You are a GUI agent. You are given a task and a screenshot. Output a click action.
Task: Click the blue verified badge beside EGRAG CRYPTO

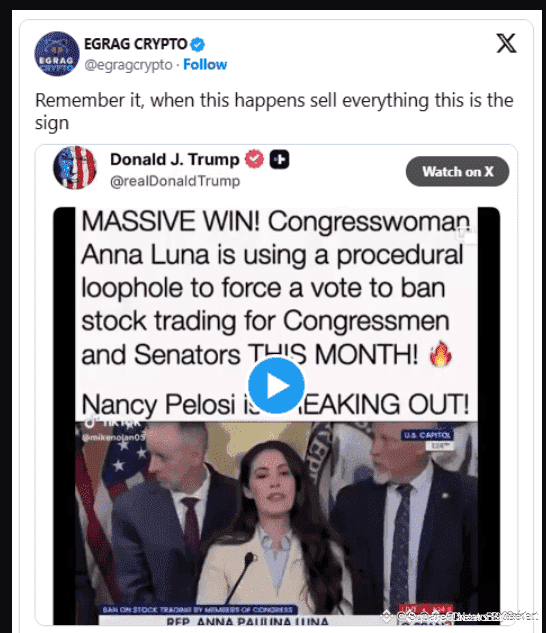pyautogui.click(x=197, y=44)
